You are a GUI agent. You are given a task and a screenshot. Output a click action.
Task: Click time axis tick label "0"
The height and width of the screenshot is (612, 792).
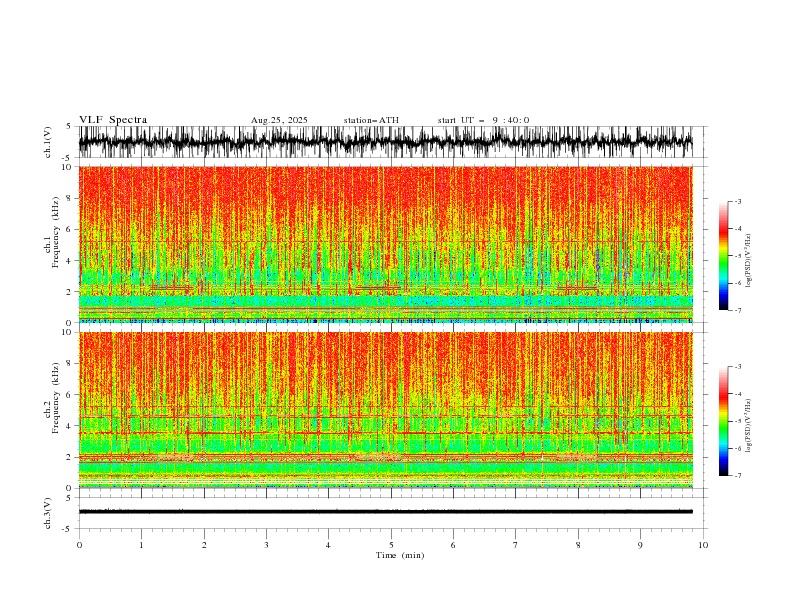tap(79, 545)
